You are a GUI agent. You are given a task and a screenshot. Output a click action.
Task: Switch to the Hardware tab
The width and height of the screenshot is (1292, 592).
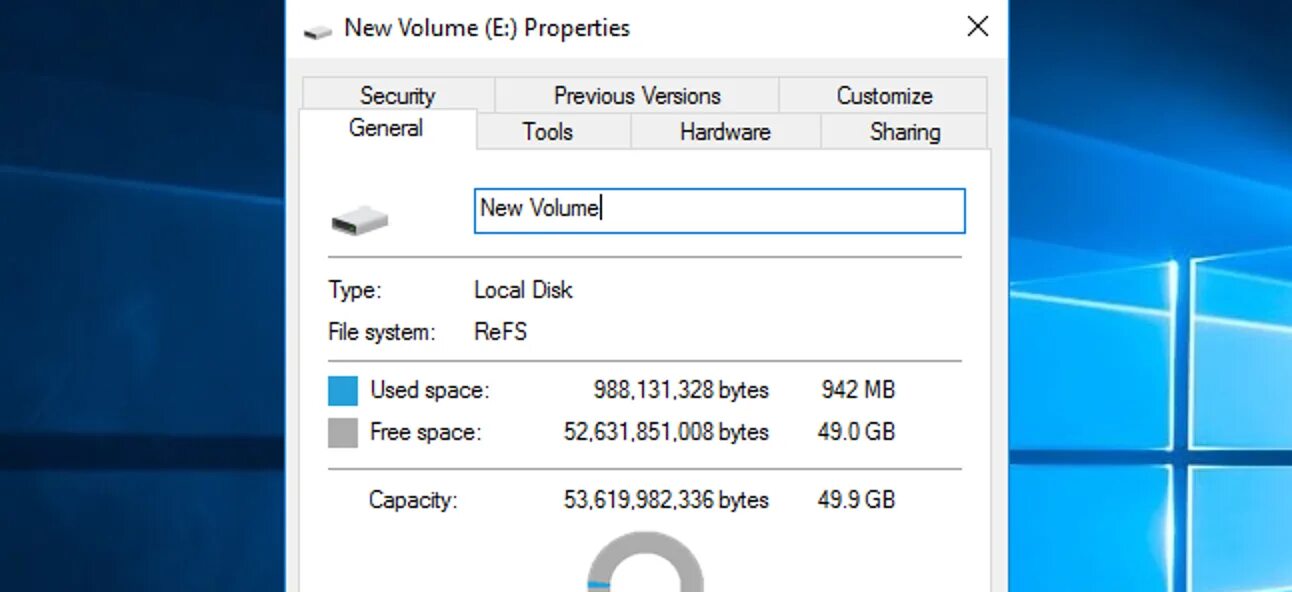point(725,132)
